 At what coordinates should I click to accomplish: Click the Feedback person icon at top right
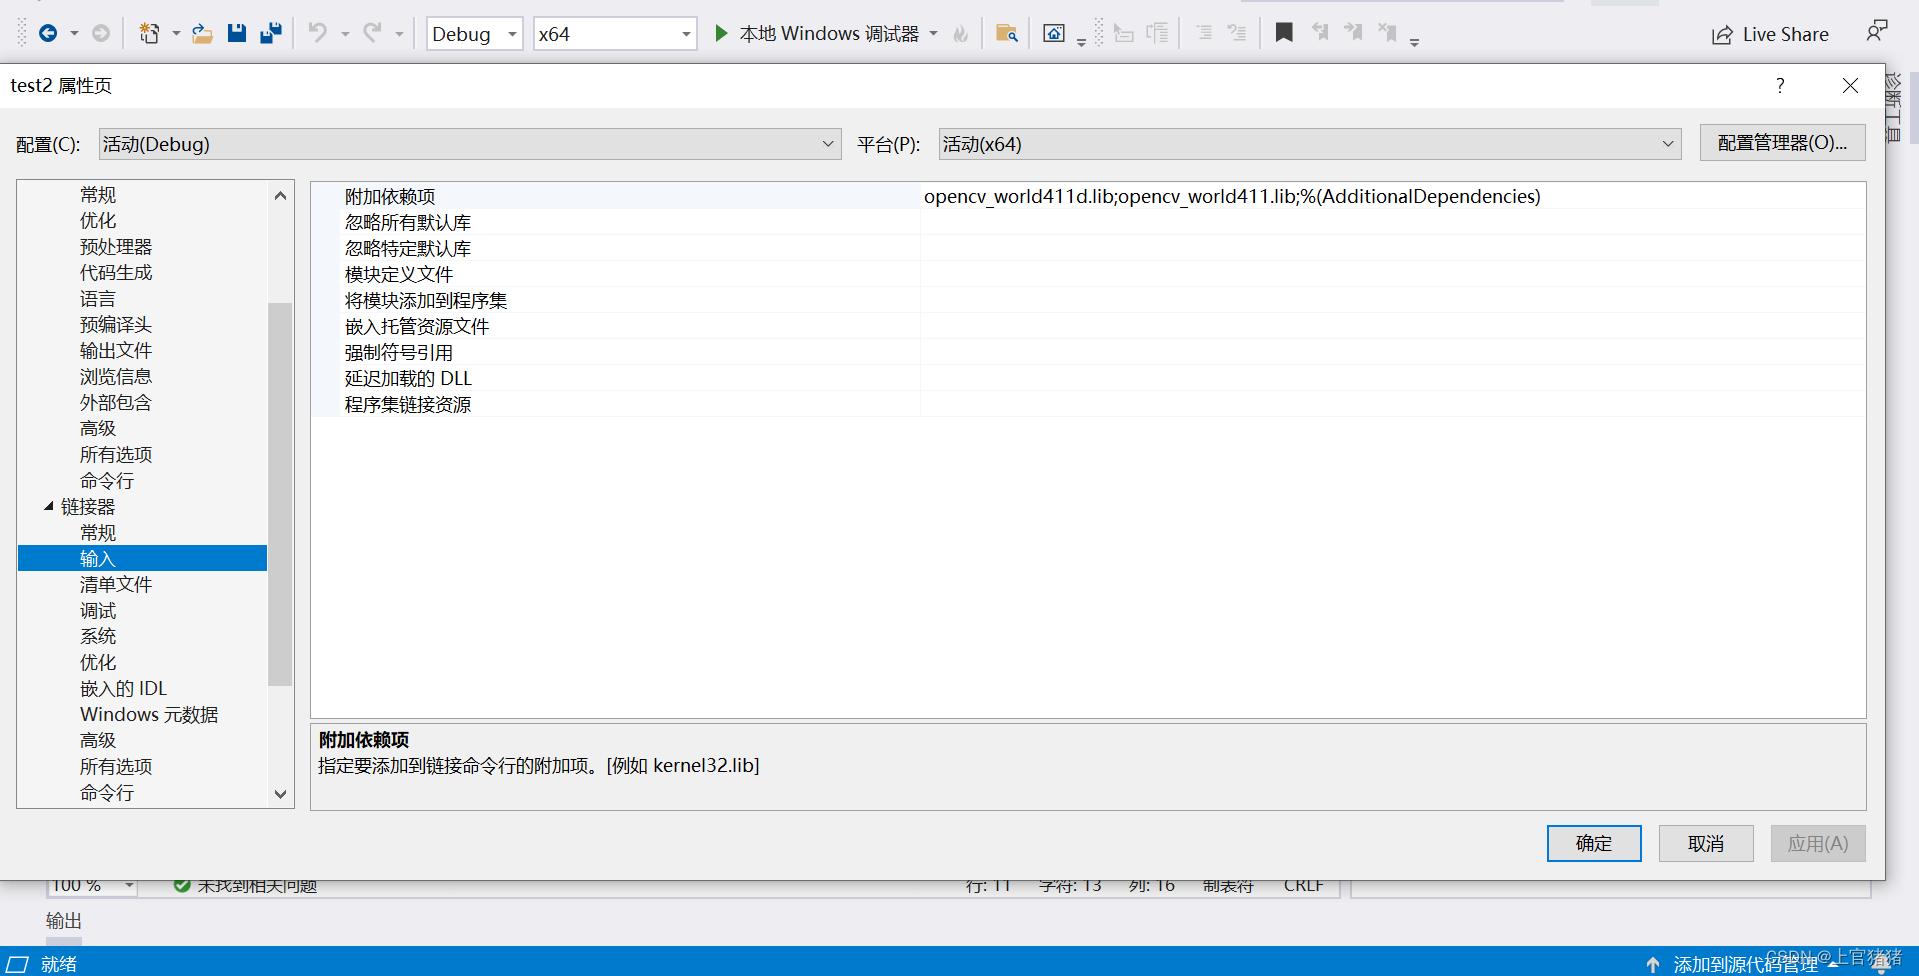(x=1877, y=32)
